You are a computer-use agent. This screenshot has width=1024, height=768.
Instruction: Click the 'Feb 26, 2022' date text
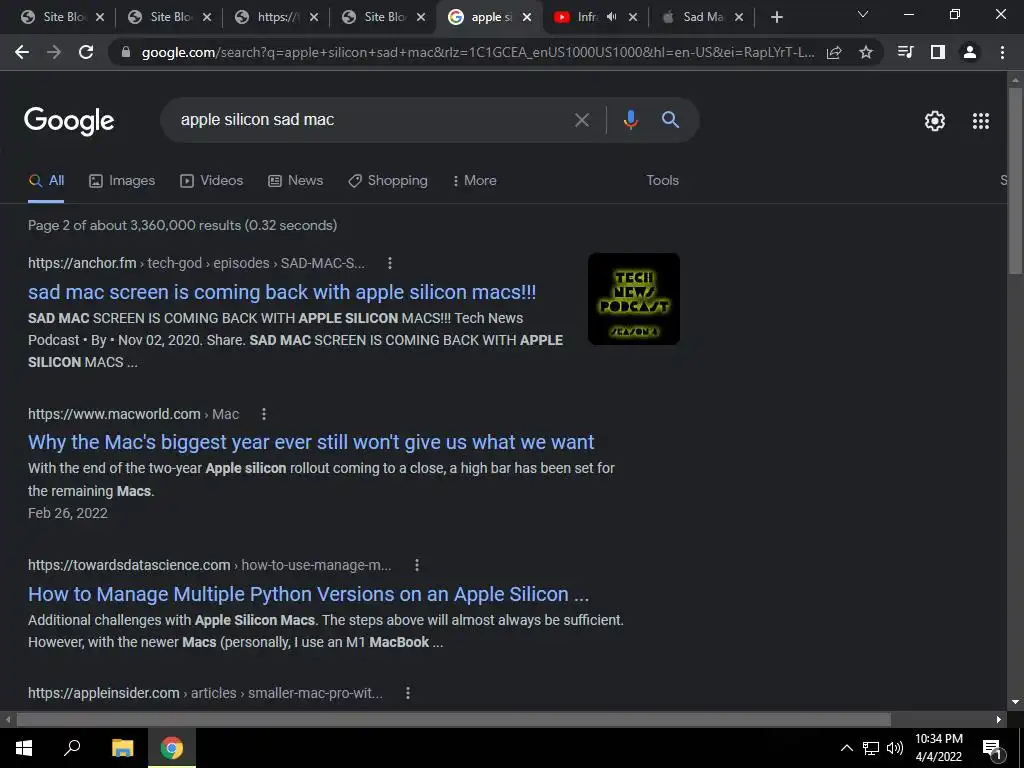point(68,513)
